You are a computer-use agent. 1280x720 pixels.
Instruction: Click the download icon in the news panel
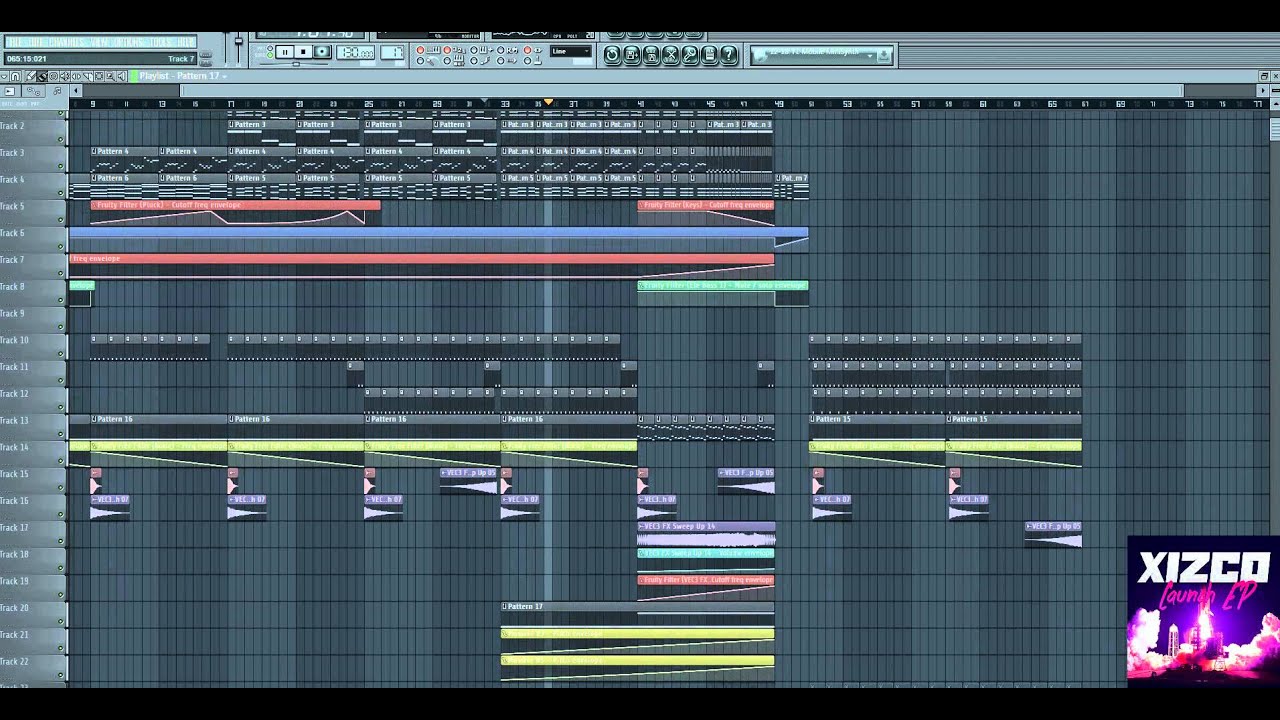tap(884, 56)
